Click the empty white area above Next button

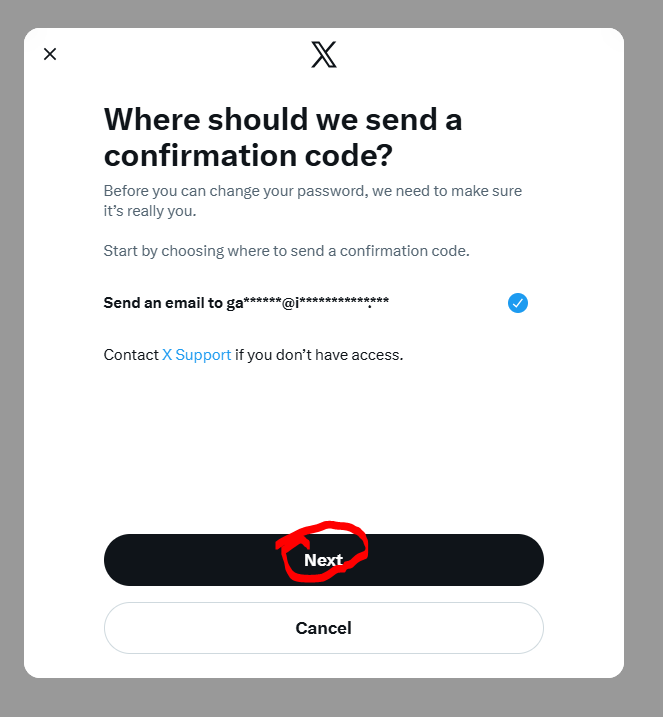324,450
